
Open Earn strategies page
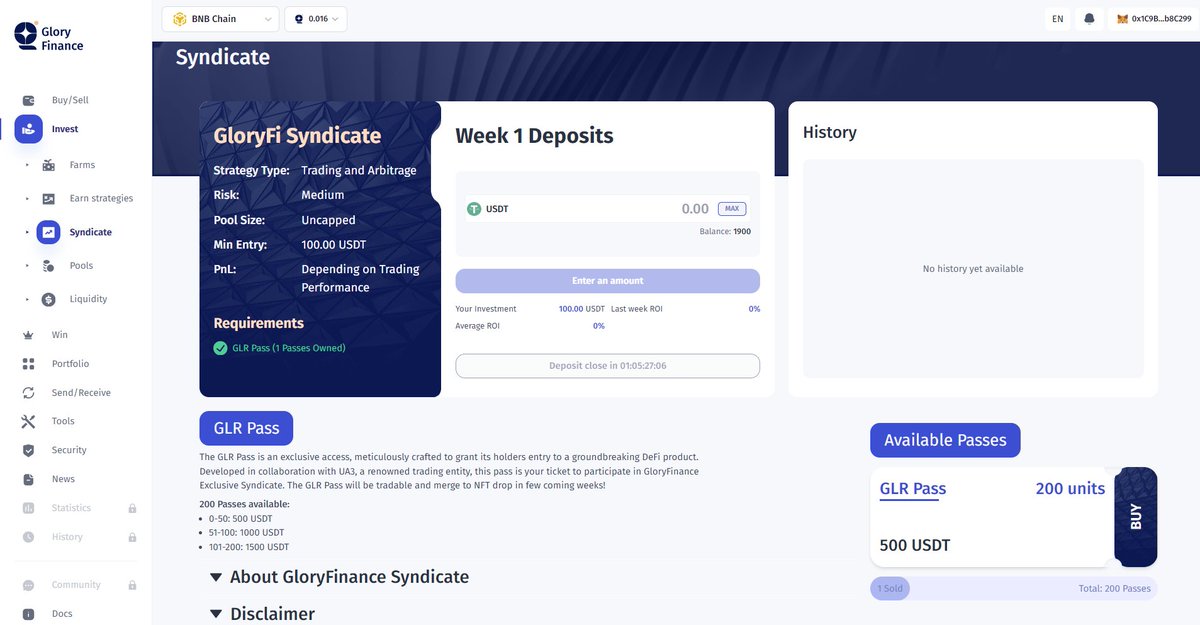pyautogui.click(x=101, y=199)
